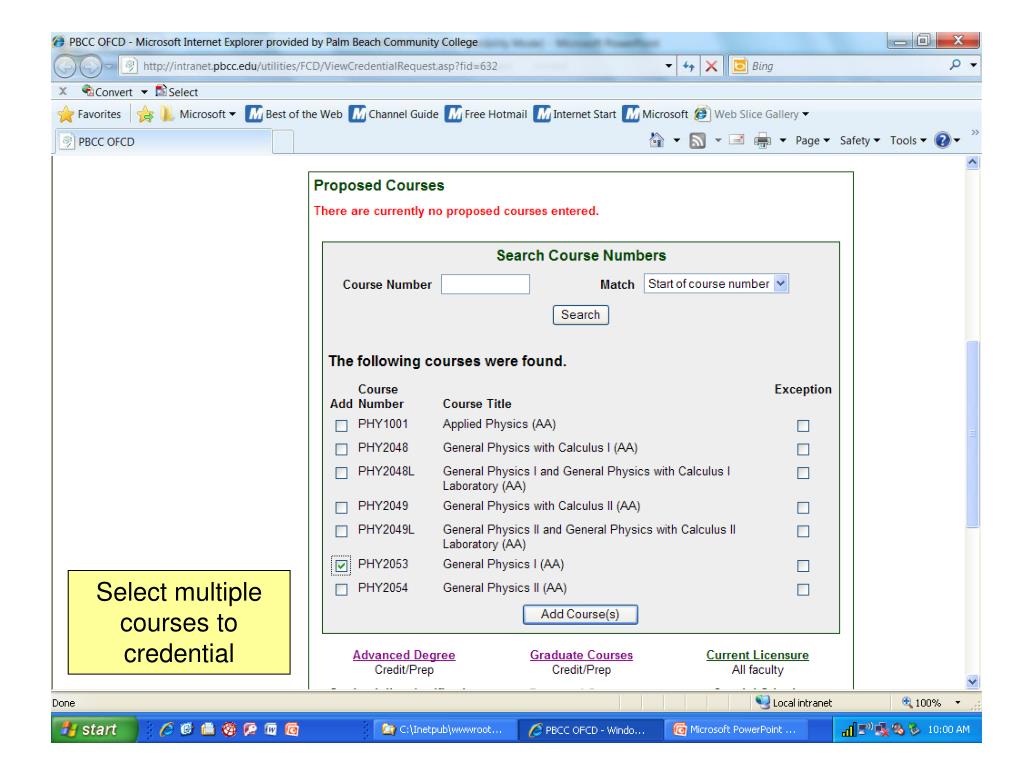Click the vertical scrollbar thumb
The image size is (1024, 768).
[x=972, y=433]
